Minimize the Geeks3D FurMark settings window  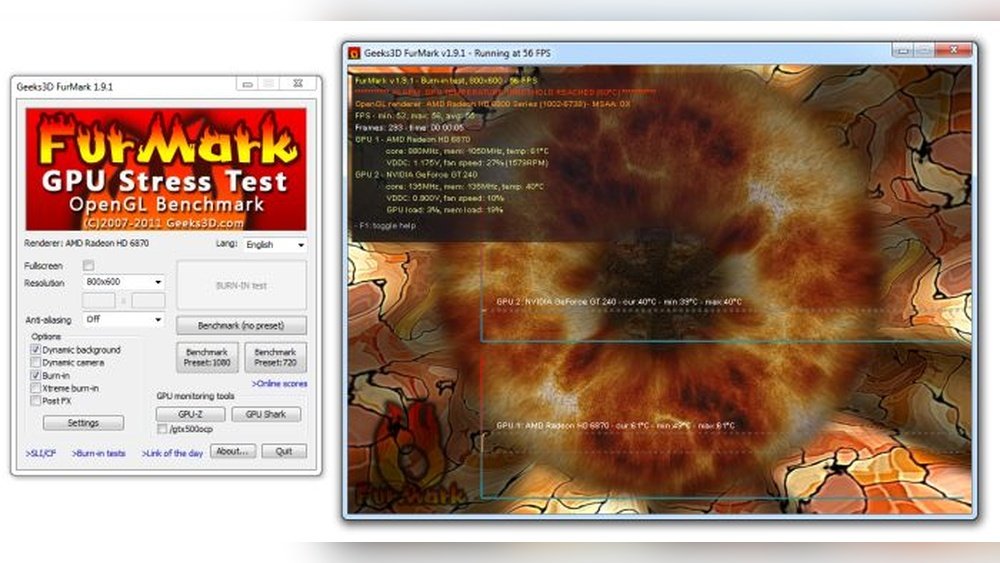(x=247, y=86)
